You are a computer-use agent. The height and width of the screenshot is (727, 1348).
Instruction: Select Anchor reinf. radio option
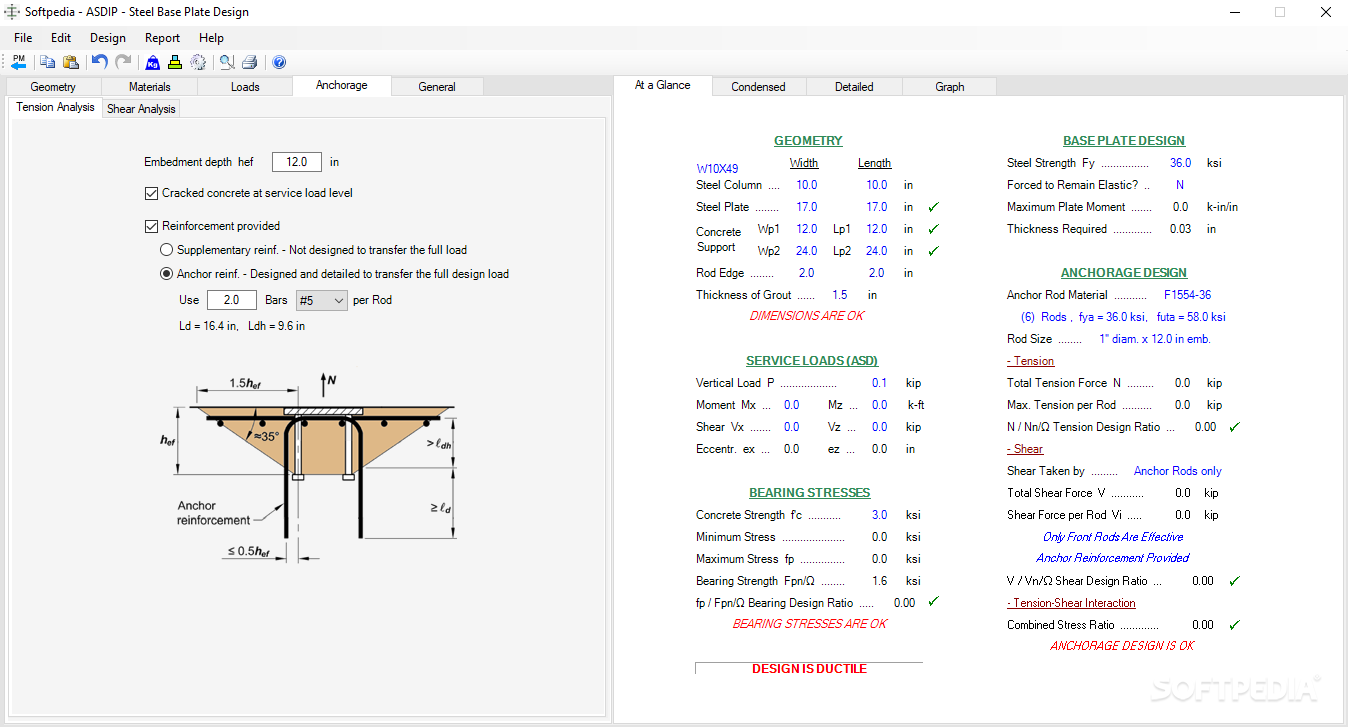(167, 274)
